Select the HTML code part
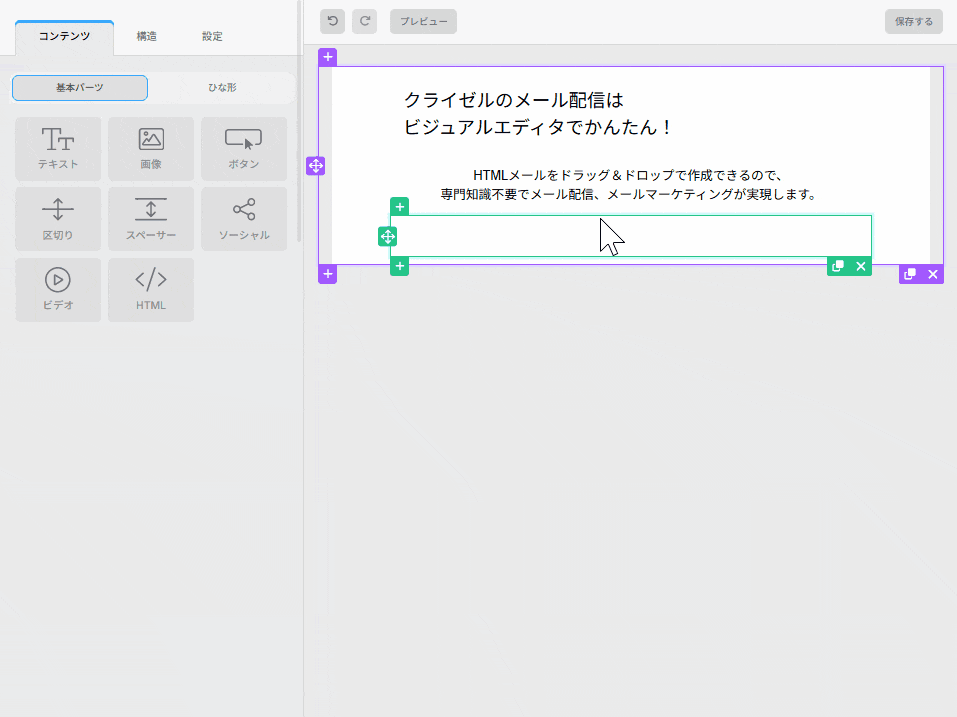Image resolution: width=957 pixels, height=717 pixels. pyautogui.click(x=151, y=290)
